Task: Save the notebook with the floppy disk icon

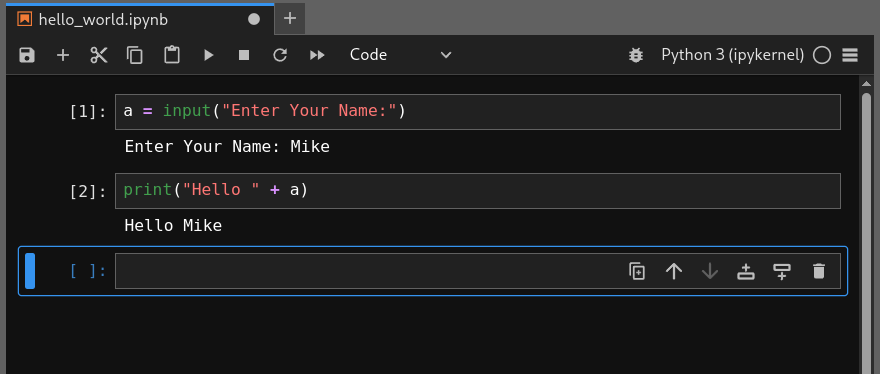Action: (27, 55)
